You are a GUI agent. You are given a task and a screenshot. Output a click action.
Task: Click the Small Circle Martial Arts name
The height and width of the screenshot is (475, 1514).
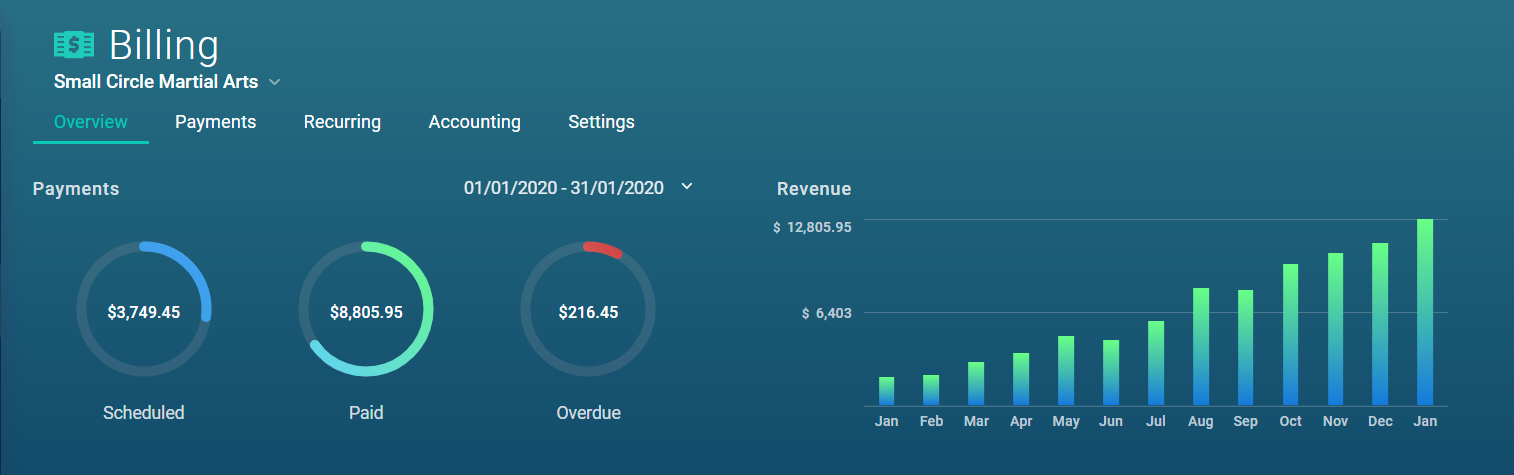coord(156,82)
